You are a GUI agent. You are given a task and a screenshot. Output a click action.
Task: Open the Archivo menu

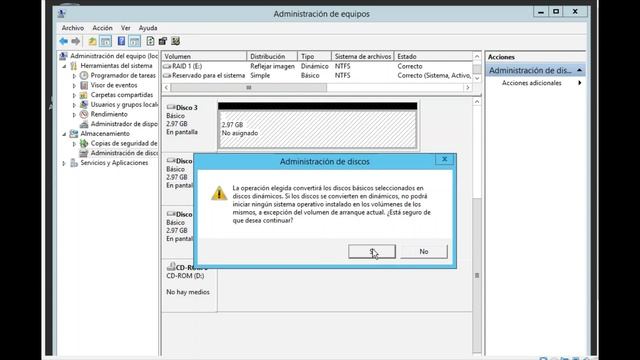pos(73,28)
